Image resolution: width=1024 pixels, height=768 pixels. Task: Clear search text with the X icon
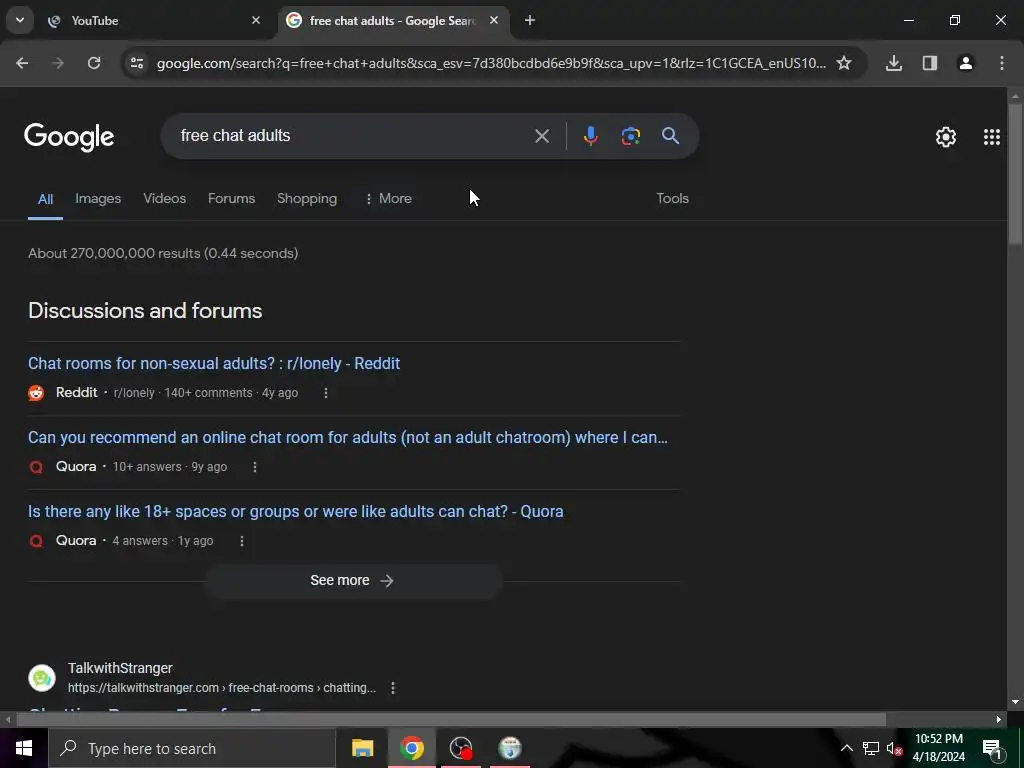tap(541, 136)
